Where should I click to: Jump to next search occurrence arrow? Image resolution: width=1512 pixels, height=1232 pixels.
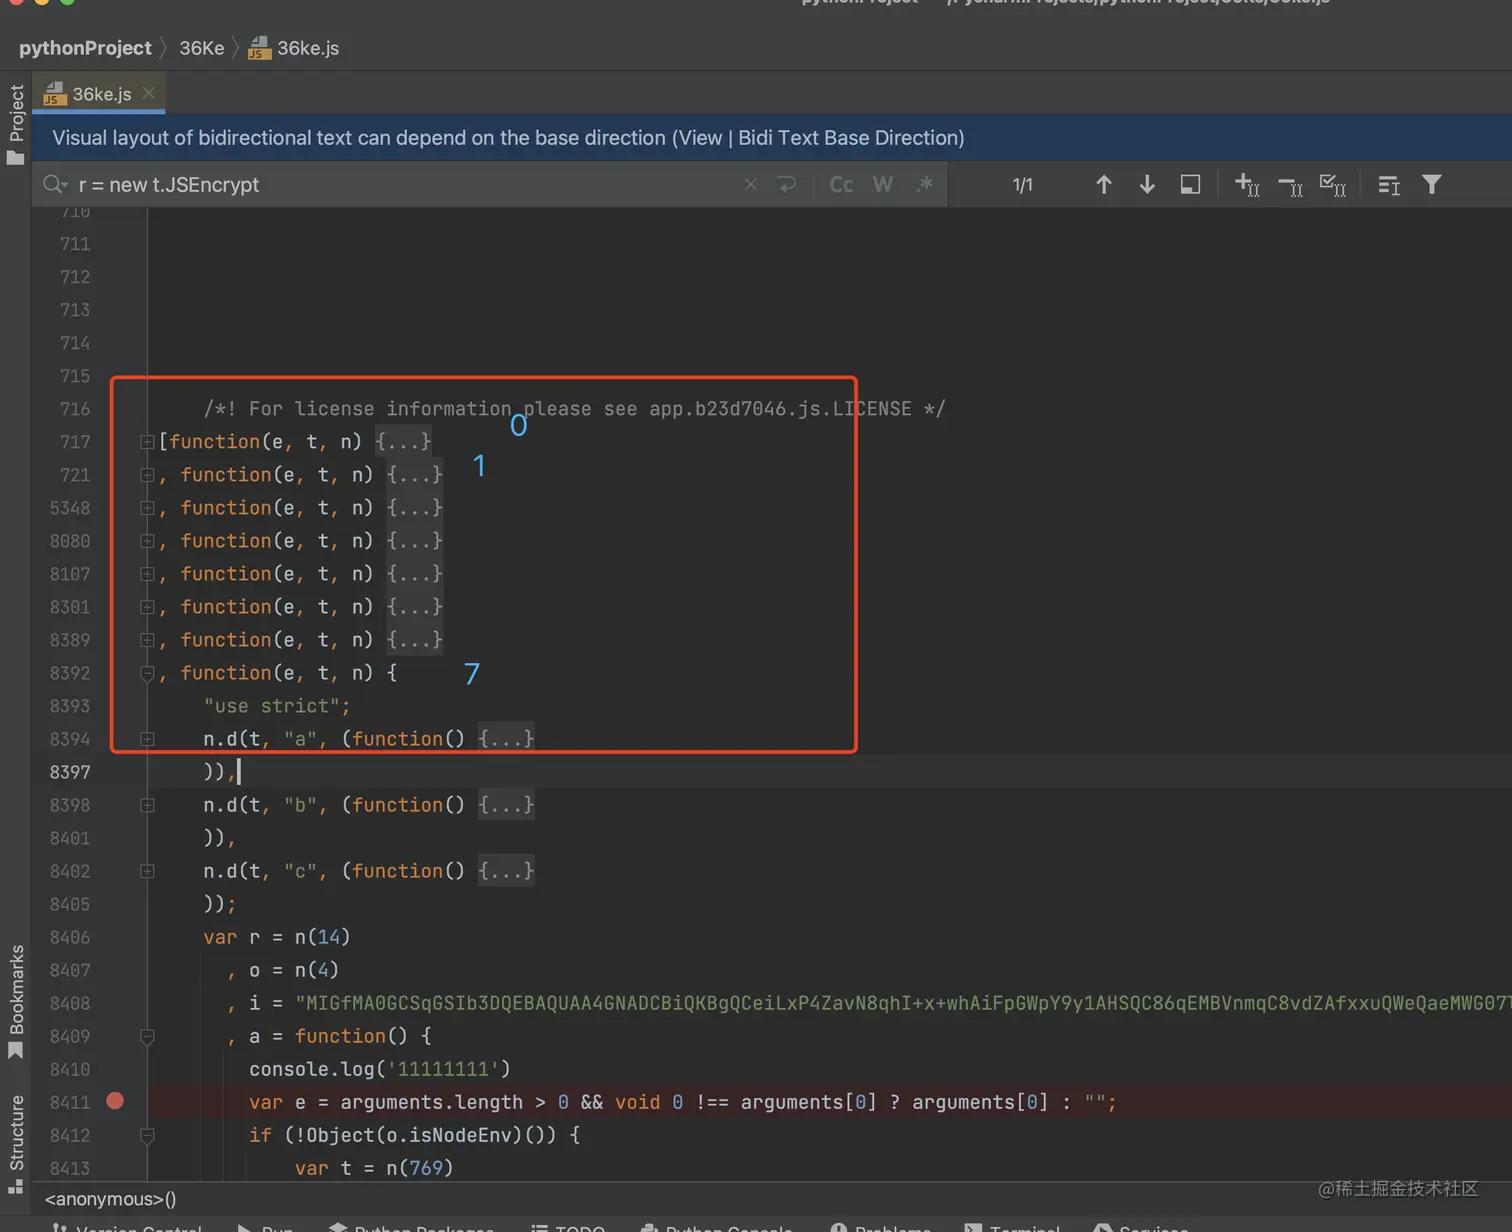[1147, 185]
